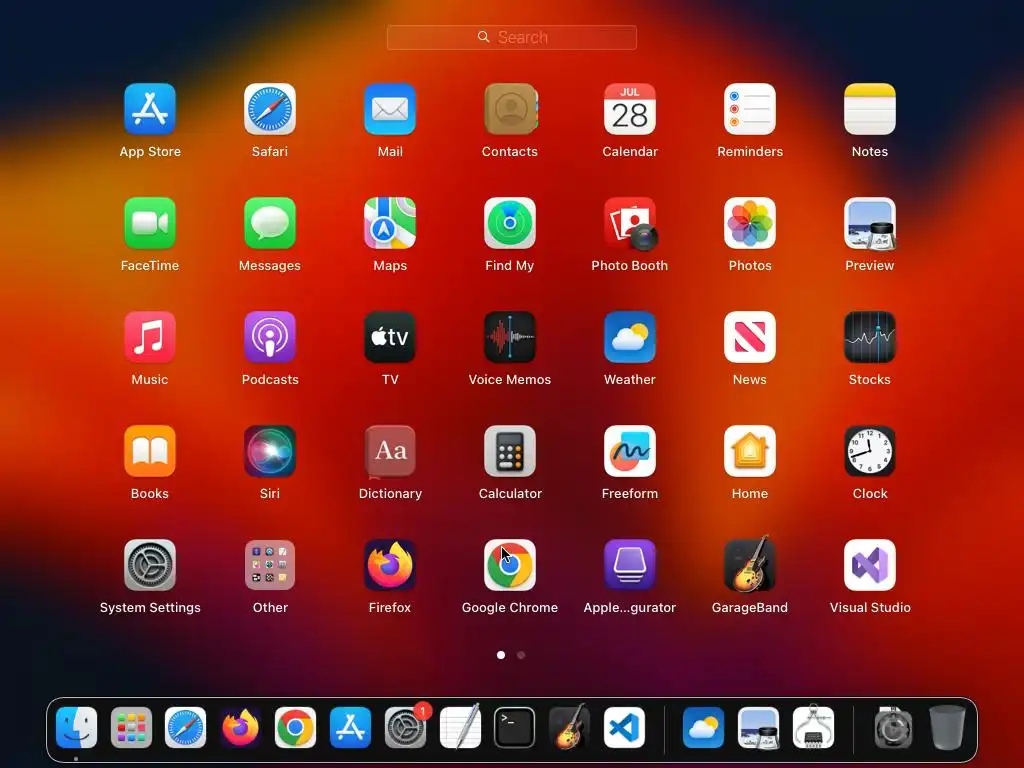Image resolution: width=1024 pixels, height=768 pixels.
Task: Launch Voice Memos
Action: click(510, 337)
